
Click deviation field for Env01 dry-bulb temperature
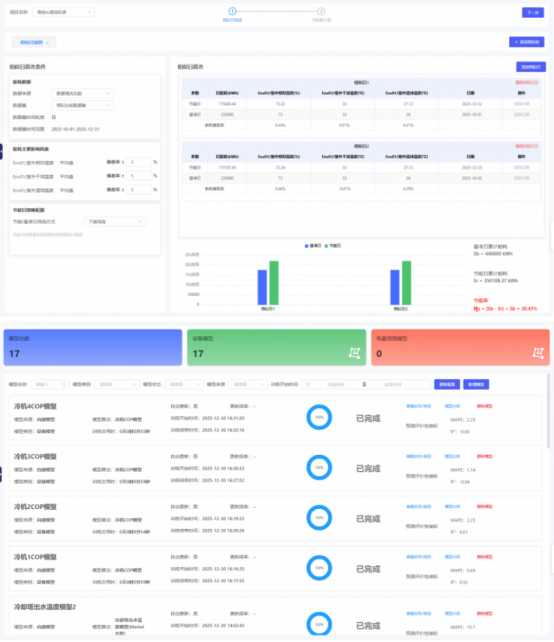[139, 176]
